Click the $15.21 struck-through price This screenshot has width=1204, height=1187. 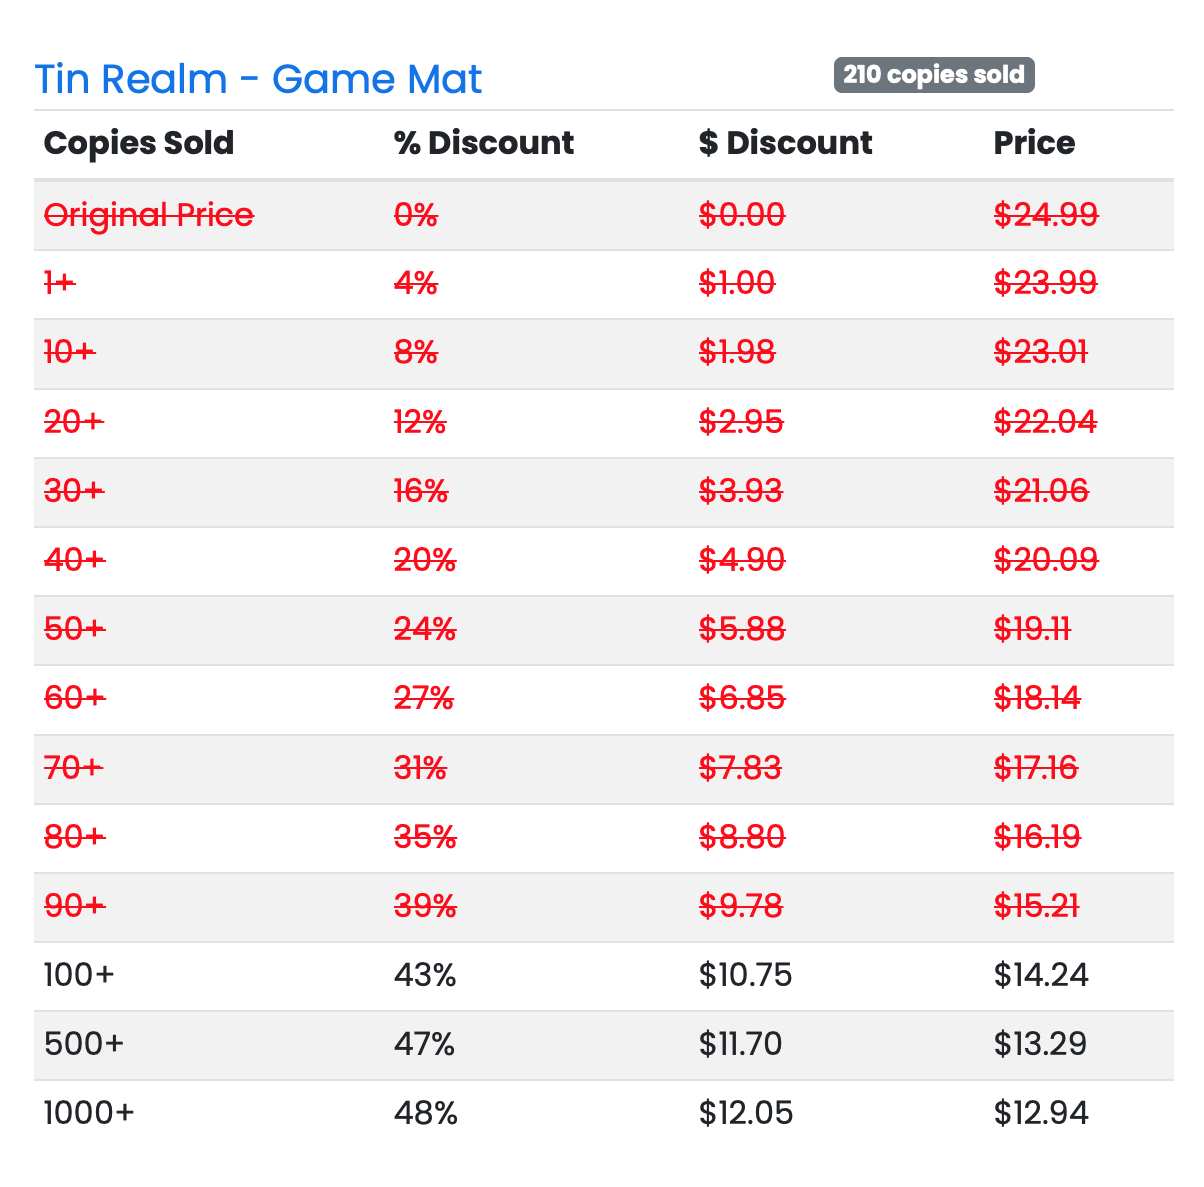1036,906
